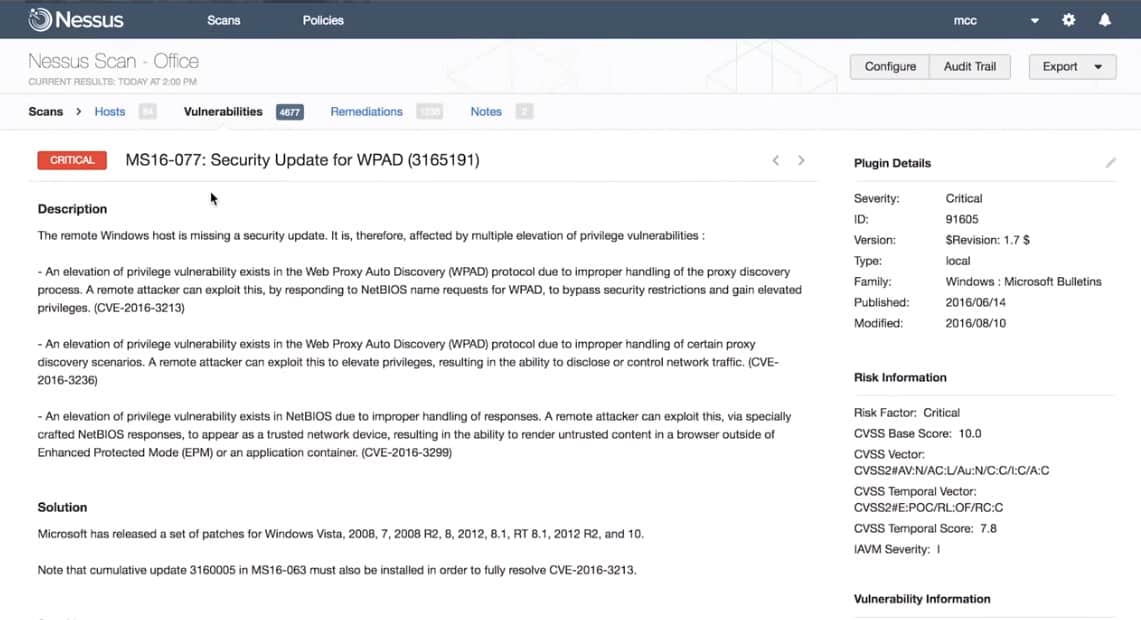
Task: Expand the mcc user dropdown arrow
Action: [1035, 20]
